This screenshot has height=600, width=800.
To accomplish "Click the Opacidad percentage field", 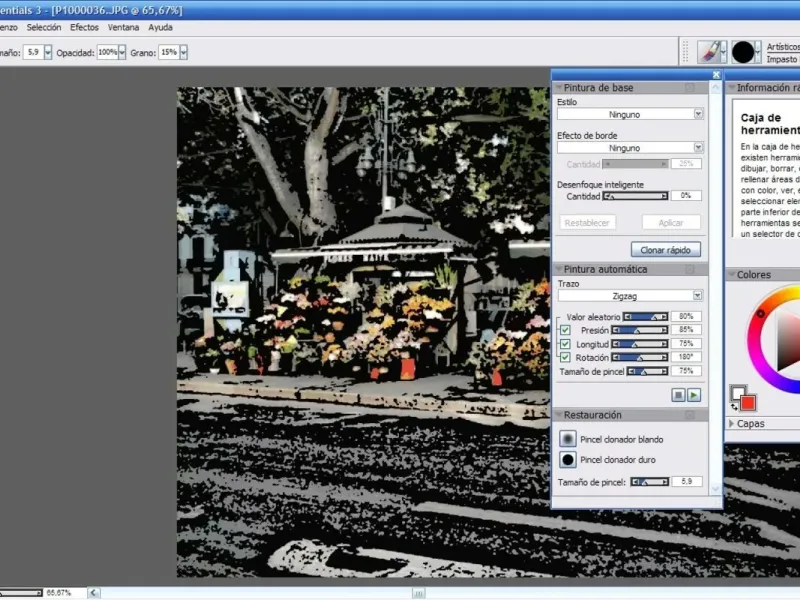I will [107, 52].
